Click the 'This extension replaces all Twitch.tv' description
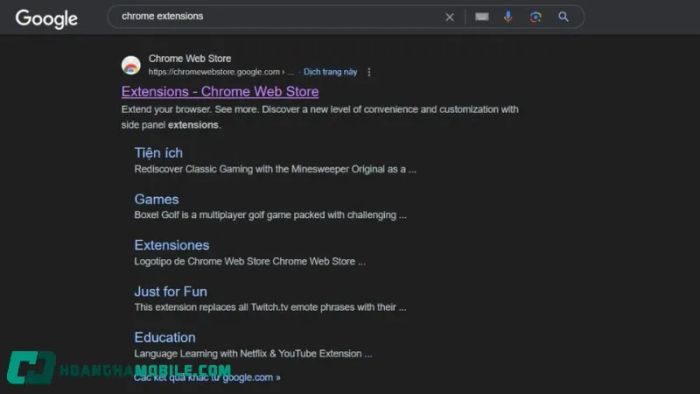This screenshot has width=700, height=394. pyautogui.click(x=270, y=307)
